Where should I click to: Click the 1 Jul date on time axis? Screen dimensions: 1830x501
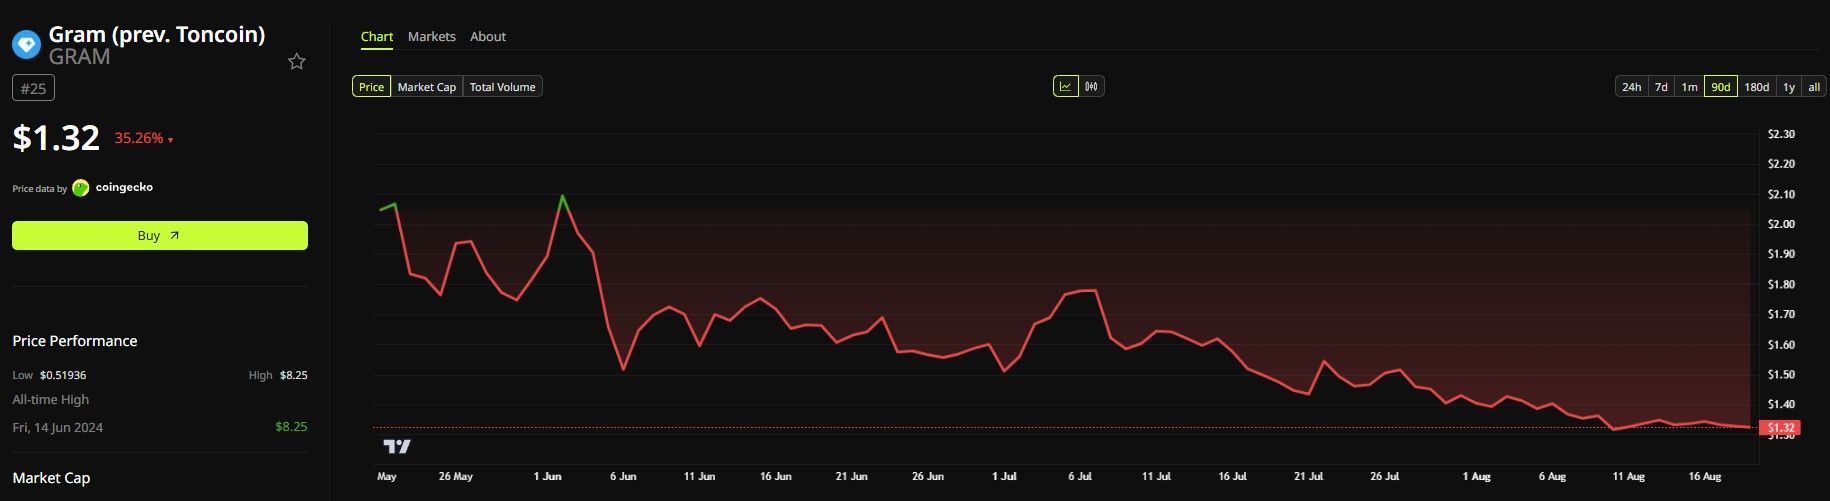click(x=1004, y=476)
